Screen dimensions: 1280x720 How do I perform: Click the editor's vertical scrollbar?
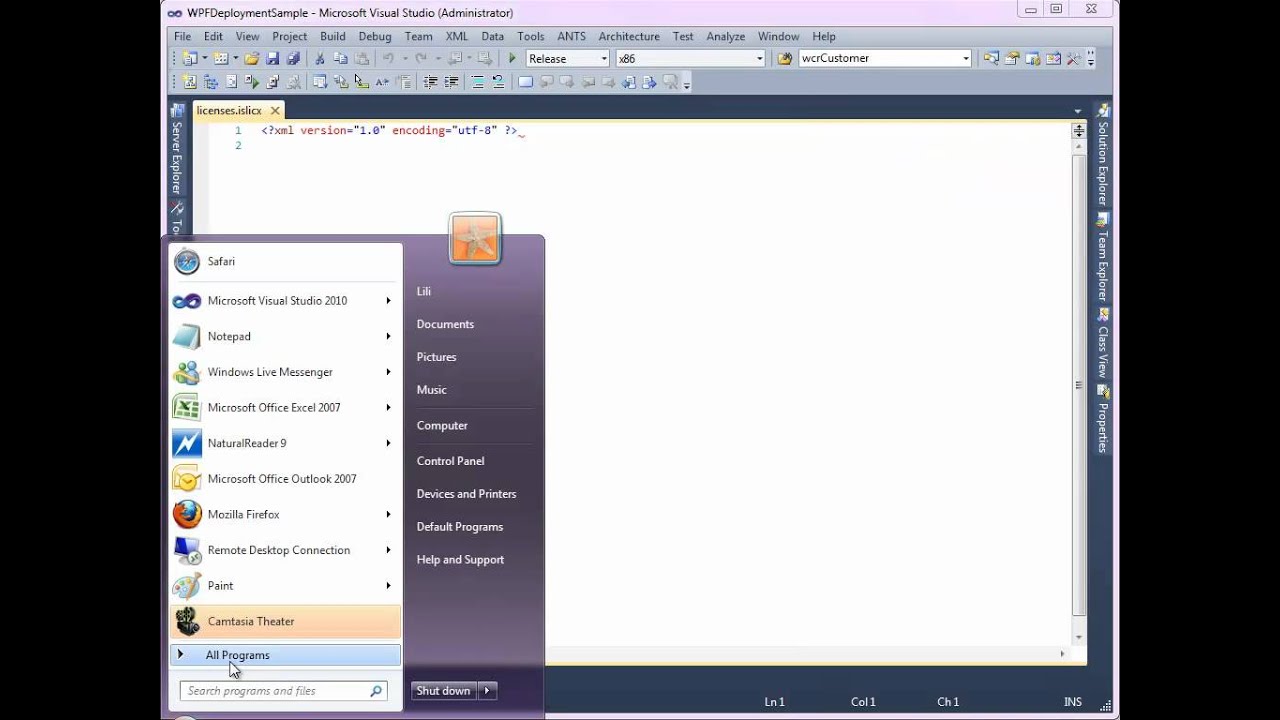pos(1079,385)
